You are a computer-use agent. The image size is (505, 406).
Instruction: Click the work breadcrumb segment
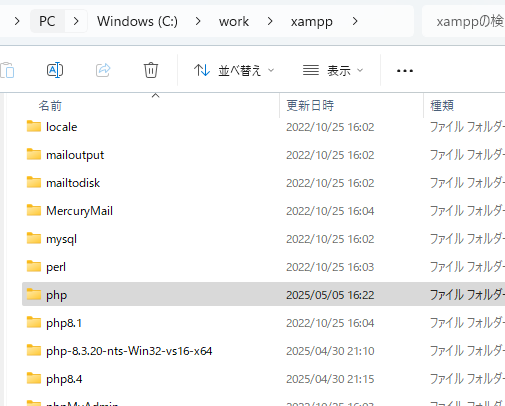pos(234,21)
